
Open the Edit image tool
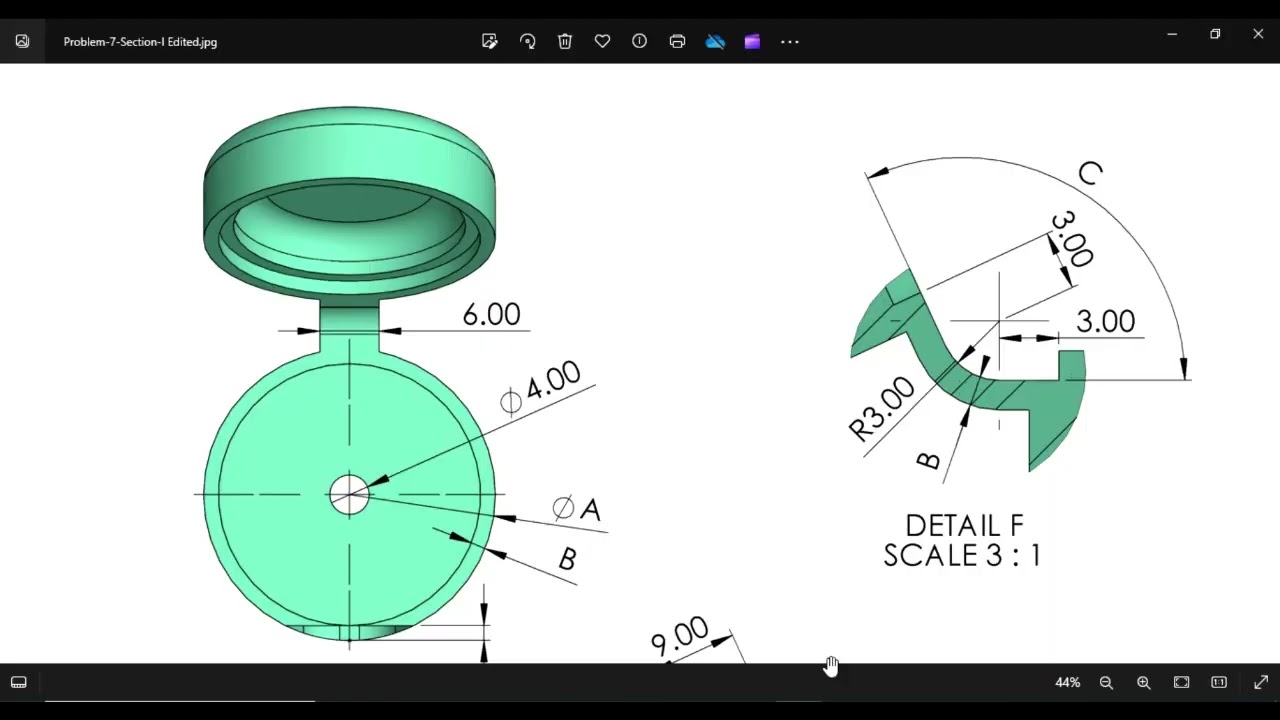489,41
